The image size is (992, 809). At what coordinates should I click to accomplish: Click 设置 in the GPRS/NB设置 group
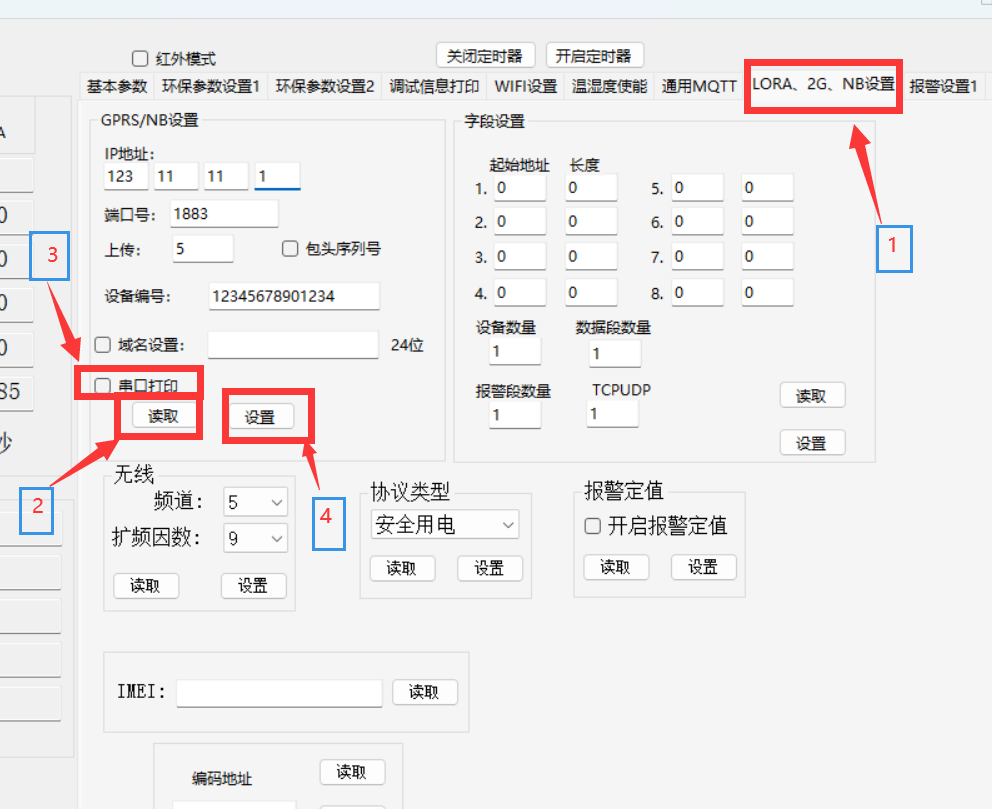260,417
